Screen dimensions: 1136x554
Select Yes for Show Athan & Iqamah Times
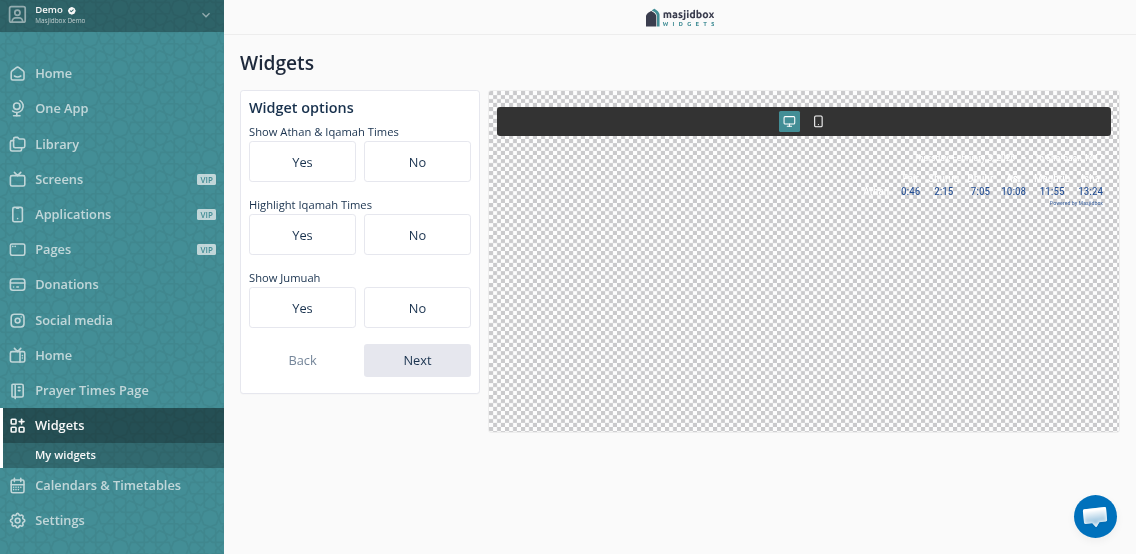302,161
